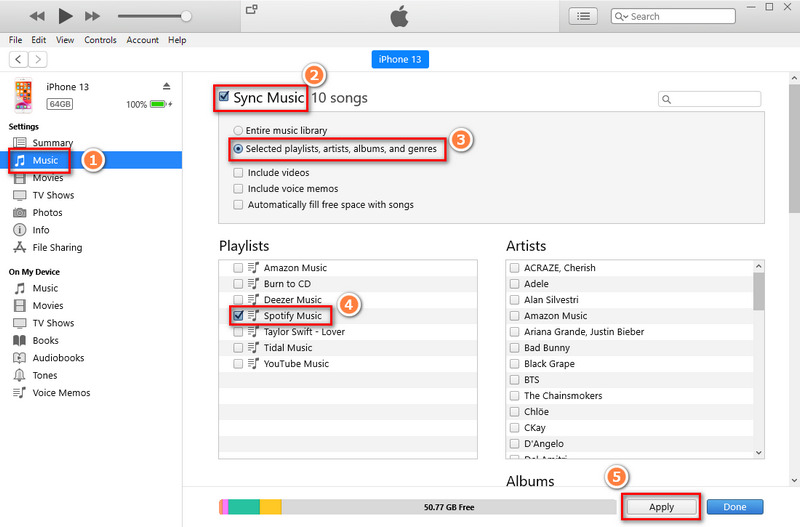Toggle the Sync Music checkbox
This screenshot has height=527, width=800.
coord(223,96)
